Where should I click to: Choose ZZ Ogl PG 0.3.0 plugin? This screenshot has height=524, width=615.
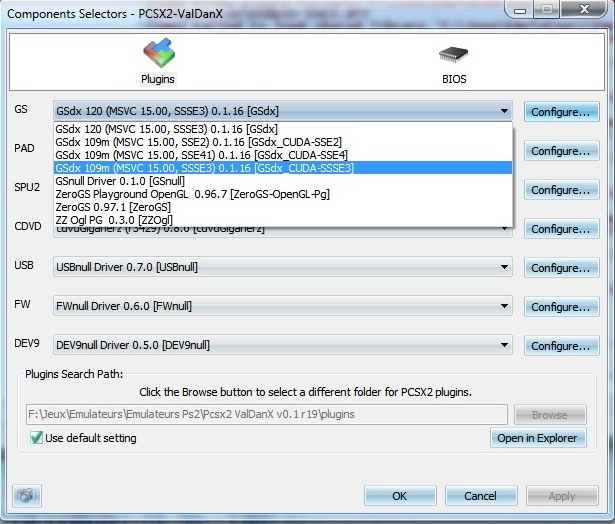(283, 220)
